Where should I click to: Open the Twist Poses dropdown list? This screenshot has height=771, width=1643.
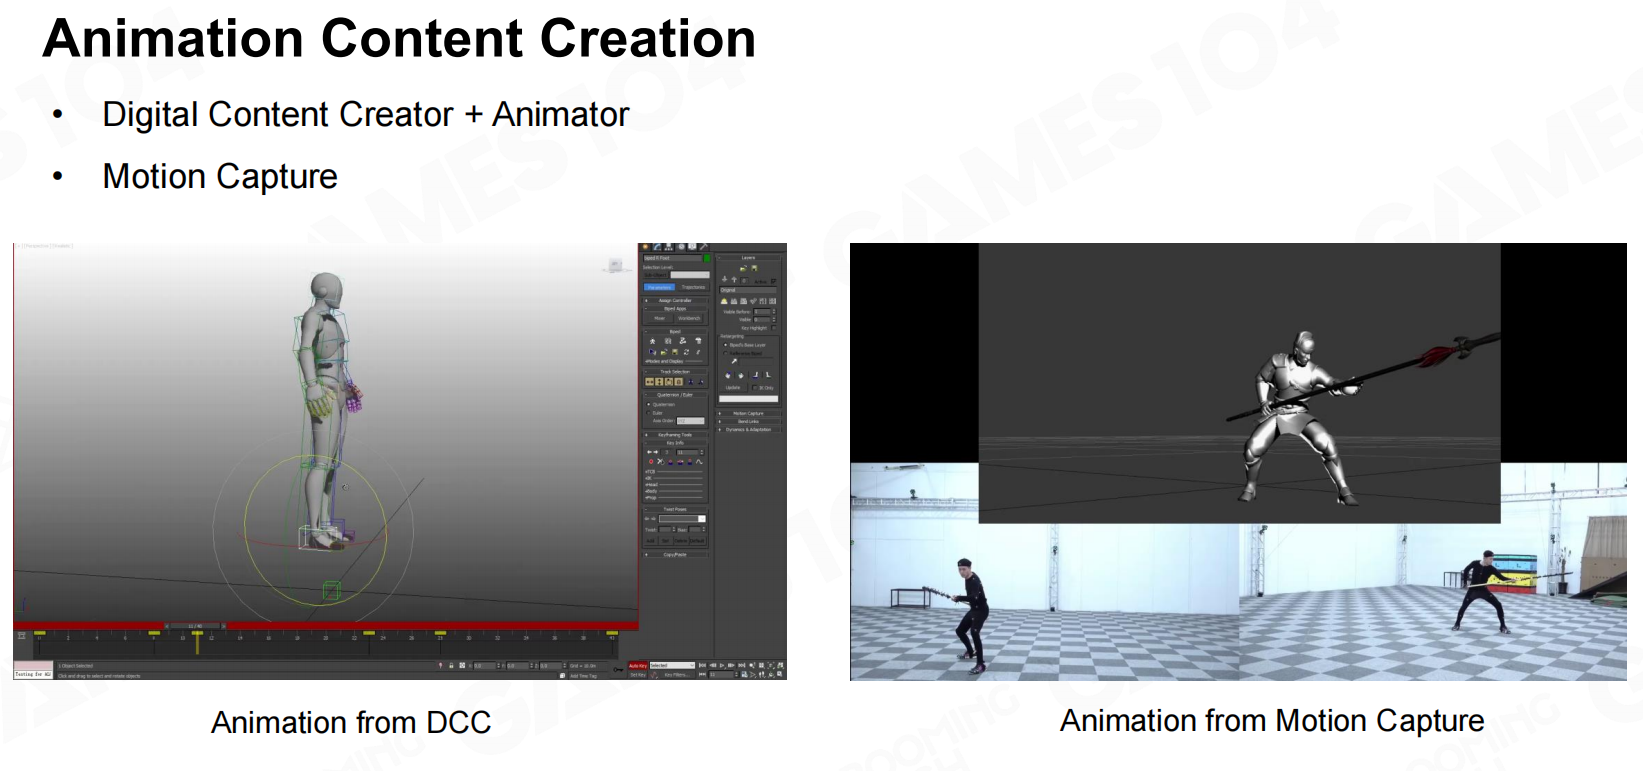pos(701,519)
